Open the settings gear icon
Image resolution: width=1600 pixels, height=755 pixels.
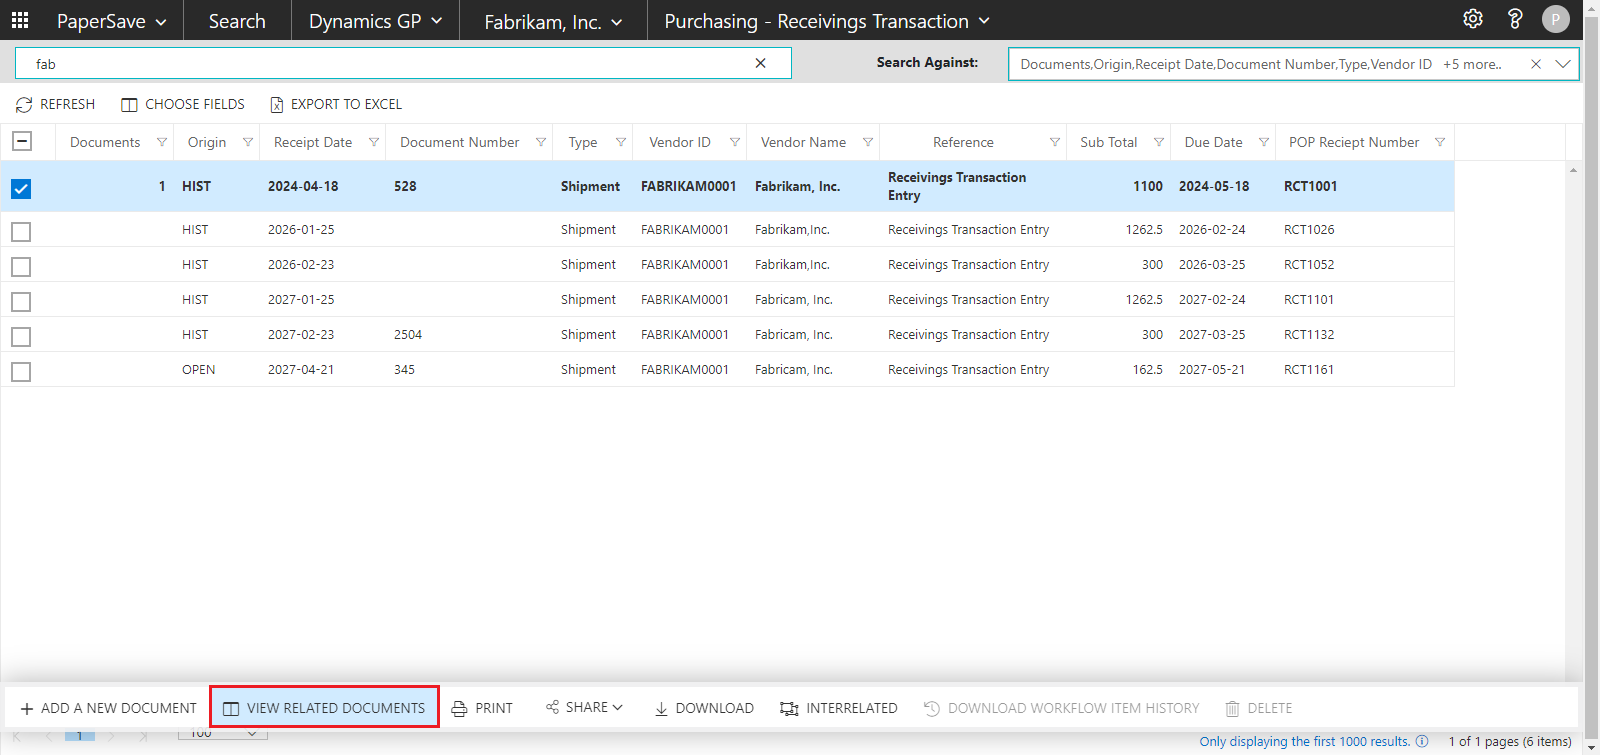coord(1472,19)
